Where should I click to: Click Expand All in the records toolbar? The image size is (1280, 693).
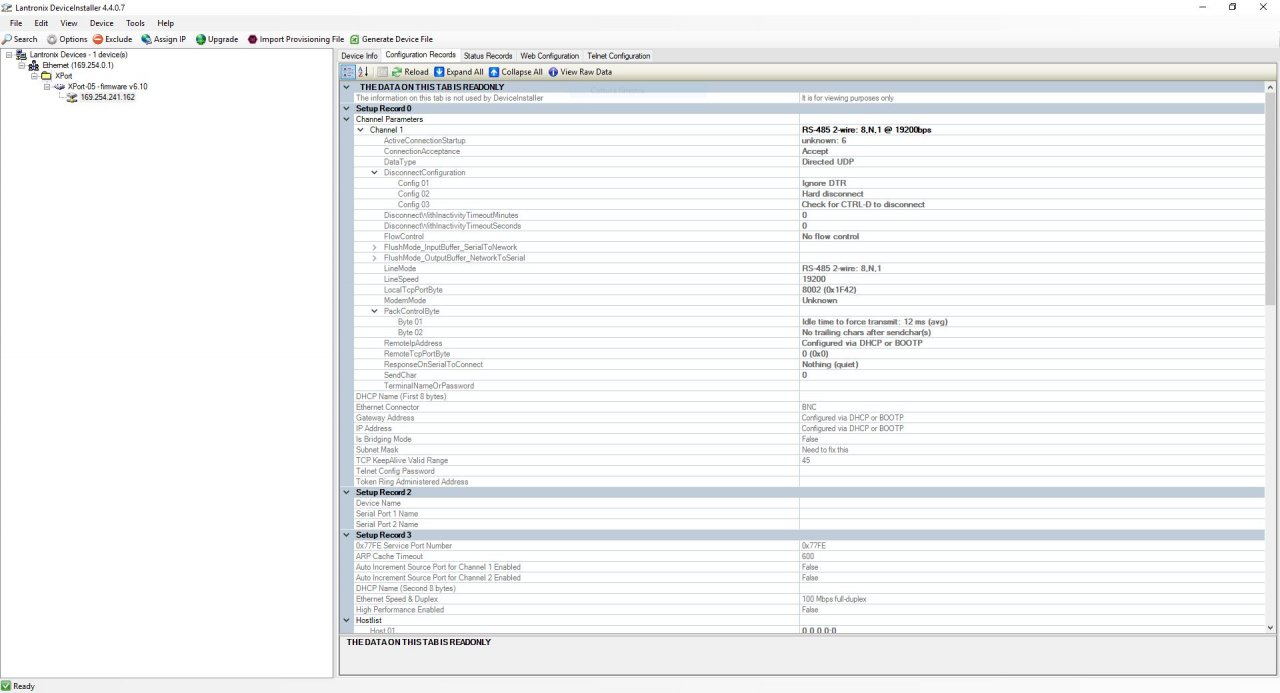(459, 72)
